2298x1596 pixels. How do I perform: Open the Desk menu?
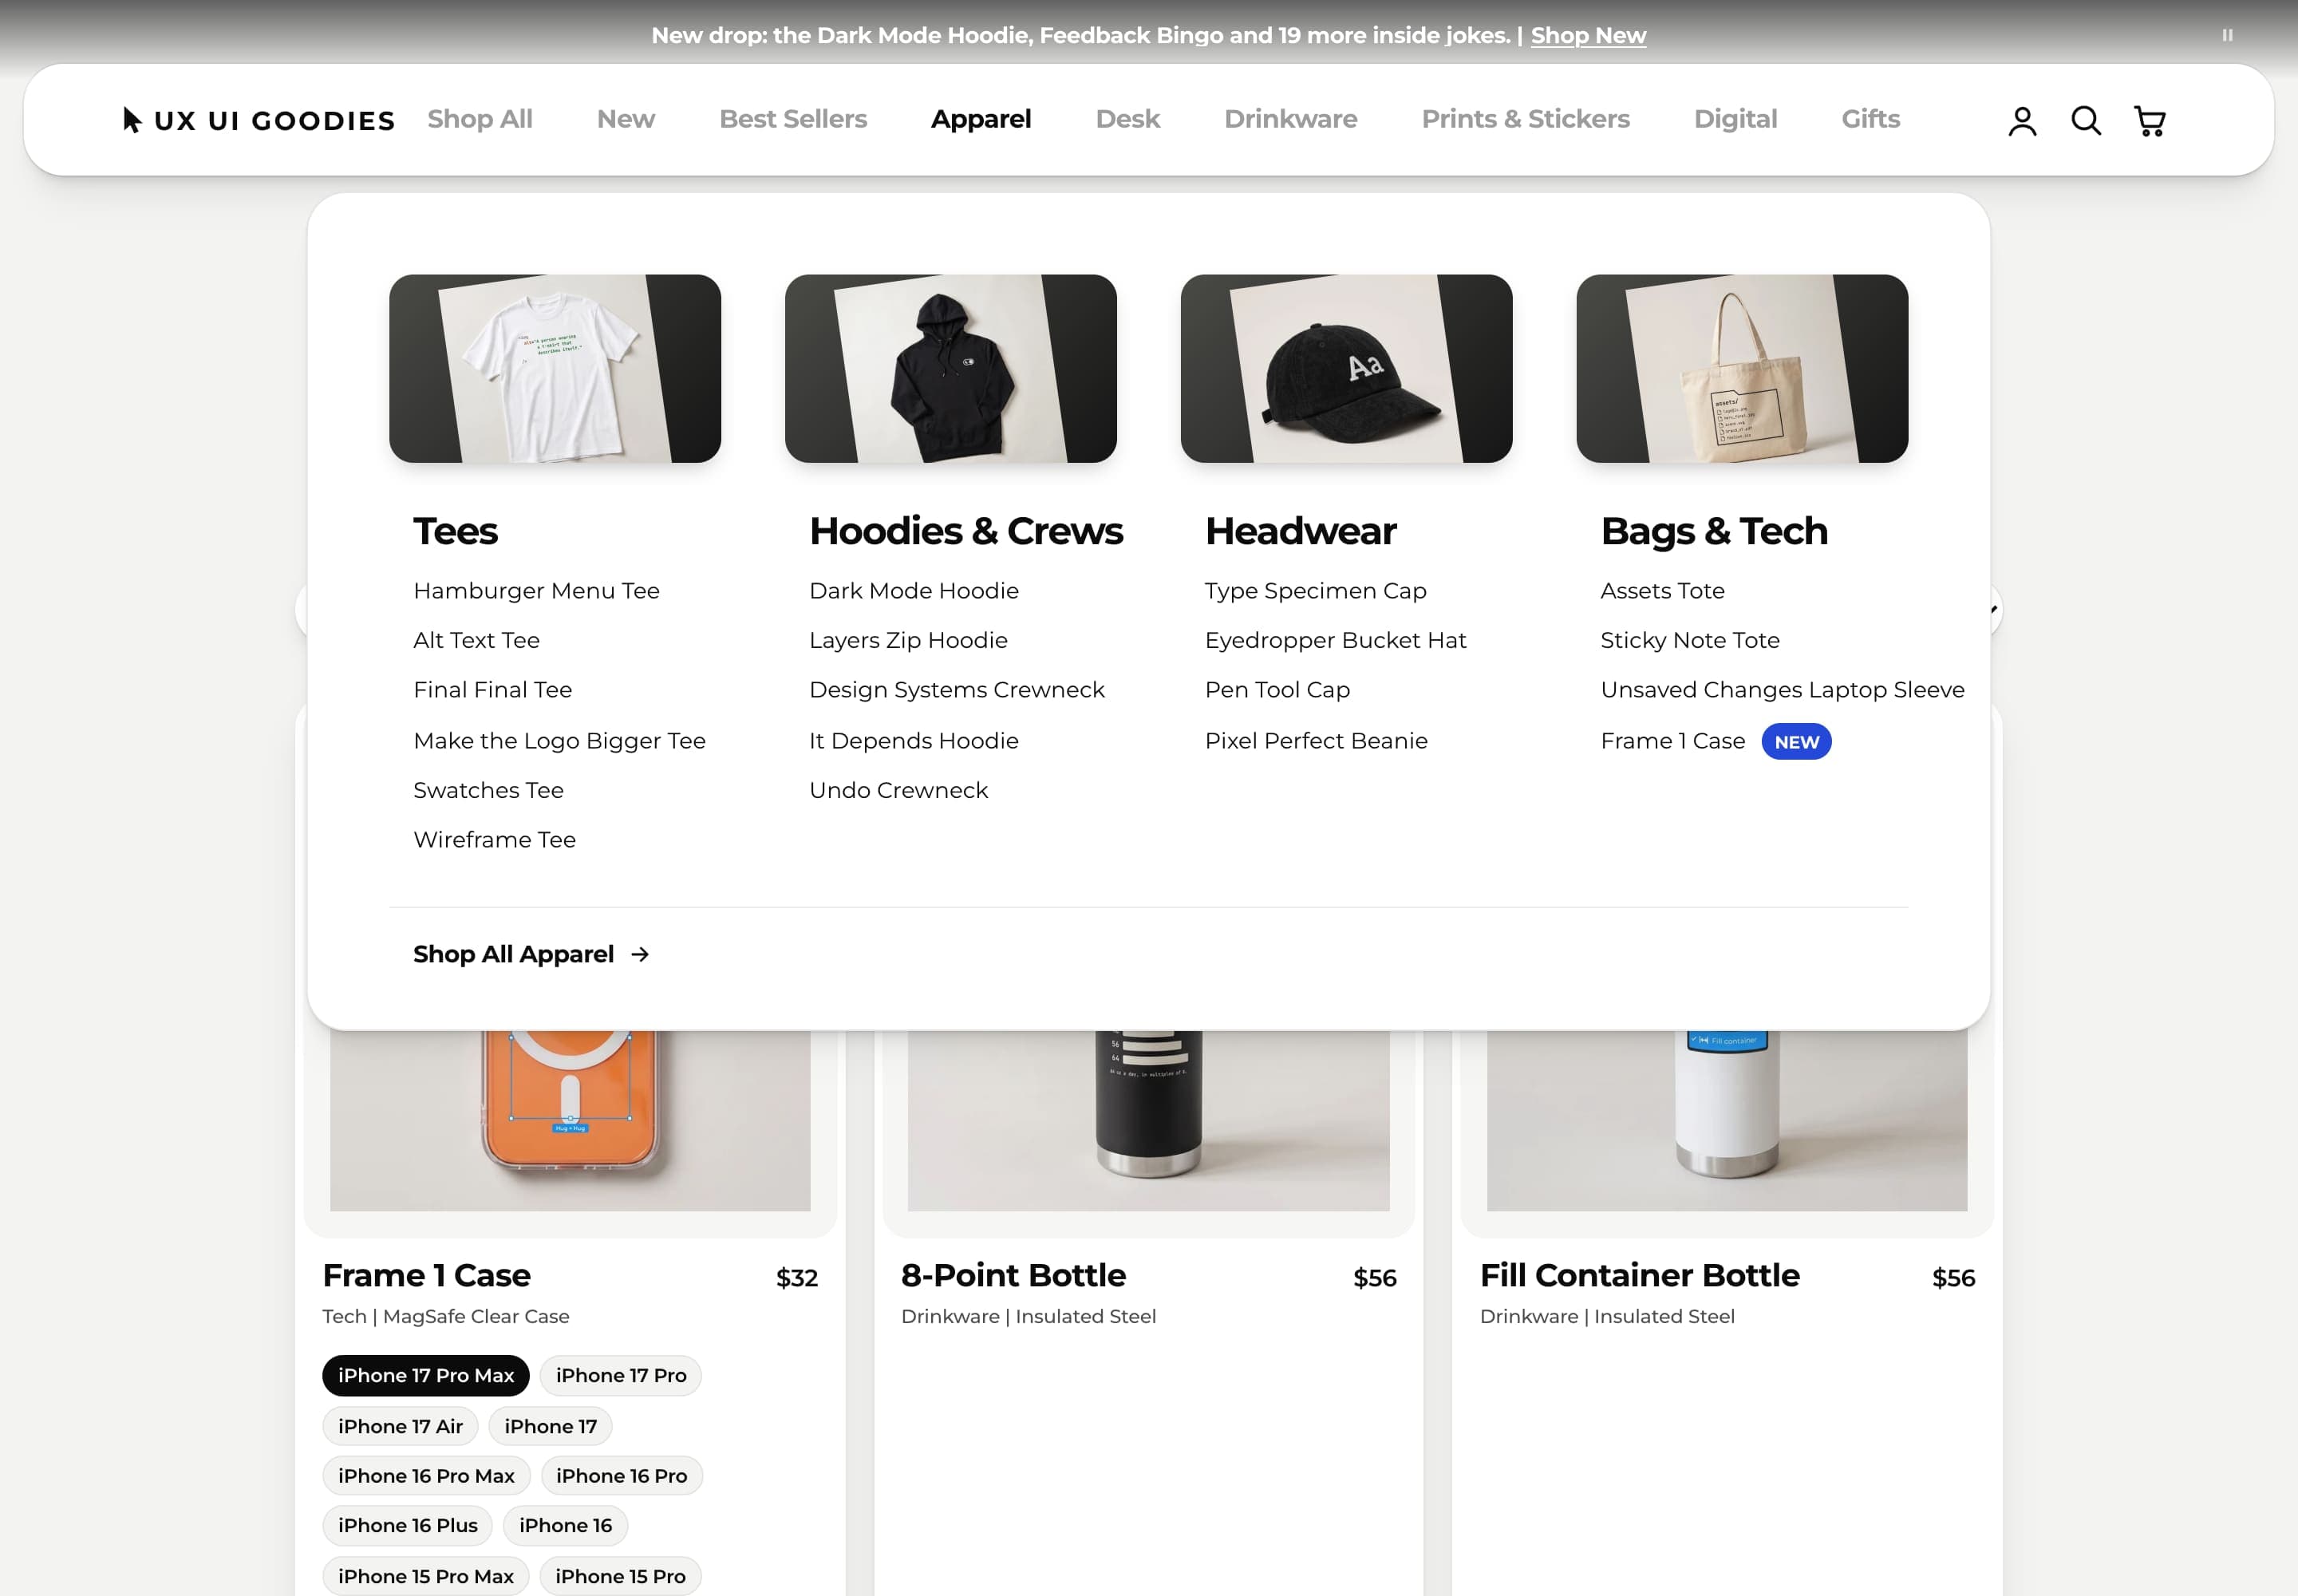point(1128,119)
